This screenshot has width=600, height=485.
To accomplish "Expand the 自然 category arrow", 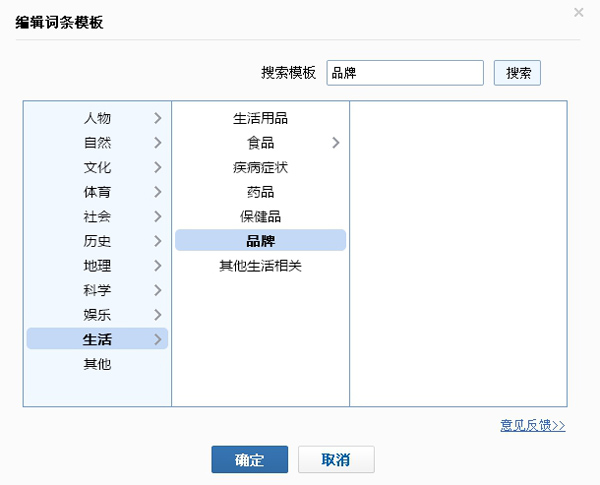I will click(157, 143).
